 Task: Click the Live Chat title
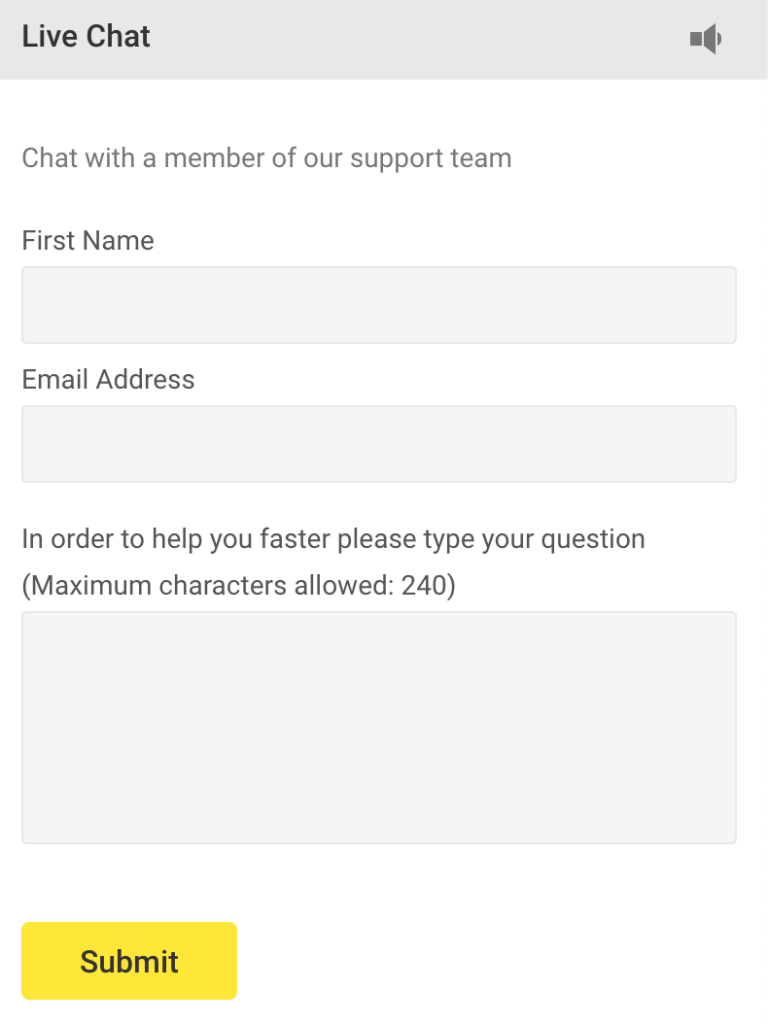tap(86, 37)
